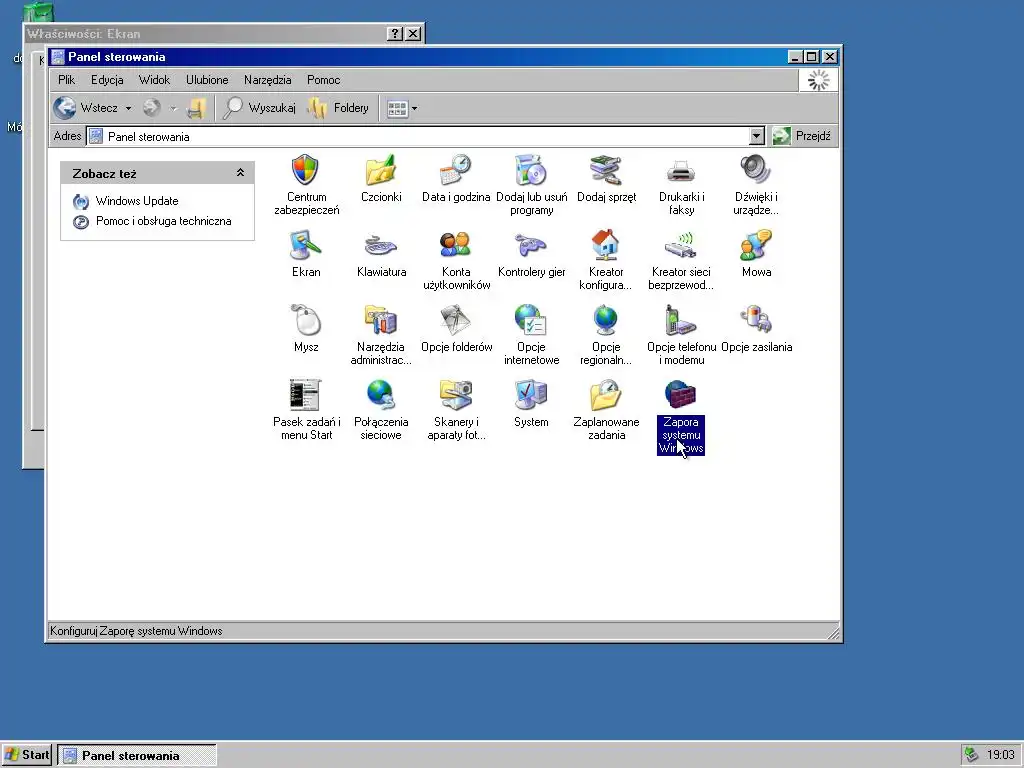Toggle the Foldery pane button
The height and width of the screenshot is (768, 1024).
338,108
